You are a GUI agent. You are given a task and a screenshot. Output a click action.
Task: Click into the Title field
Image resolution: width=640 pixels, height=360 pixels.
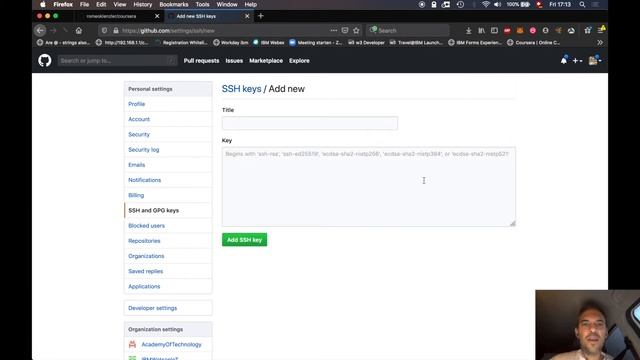[310, 123]
